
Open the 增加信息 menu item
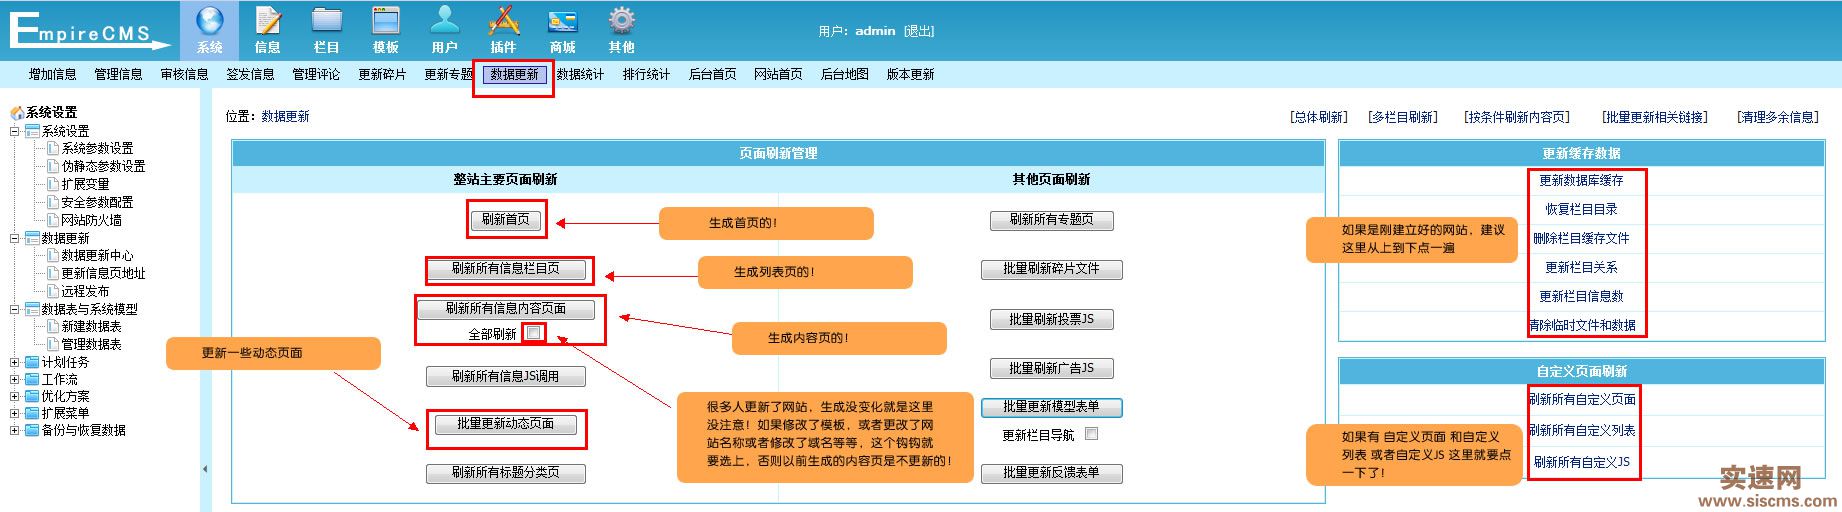[52, 74]
